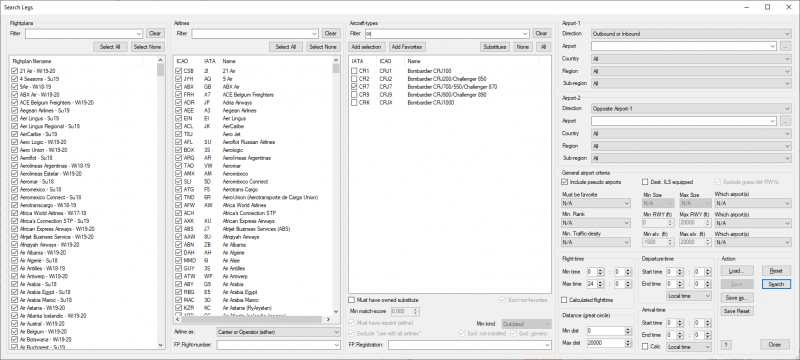The height and width of the screenshot is (360, 800).
Task: Open help with the question mark button
Action: [x=726, y=345]
